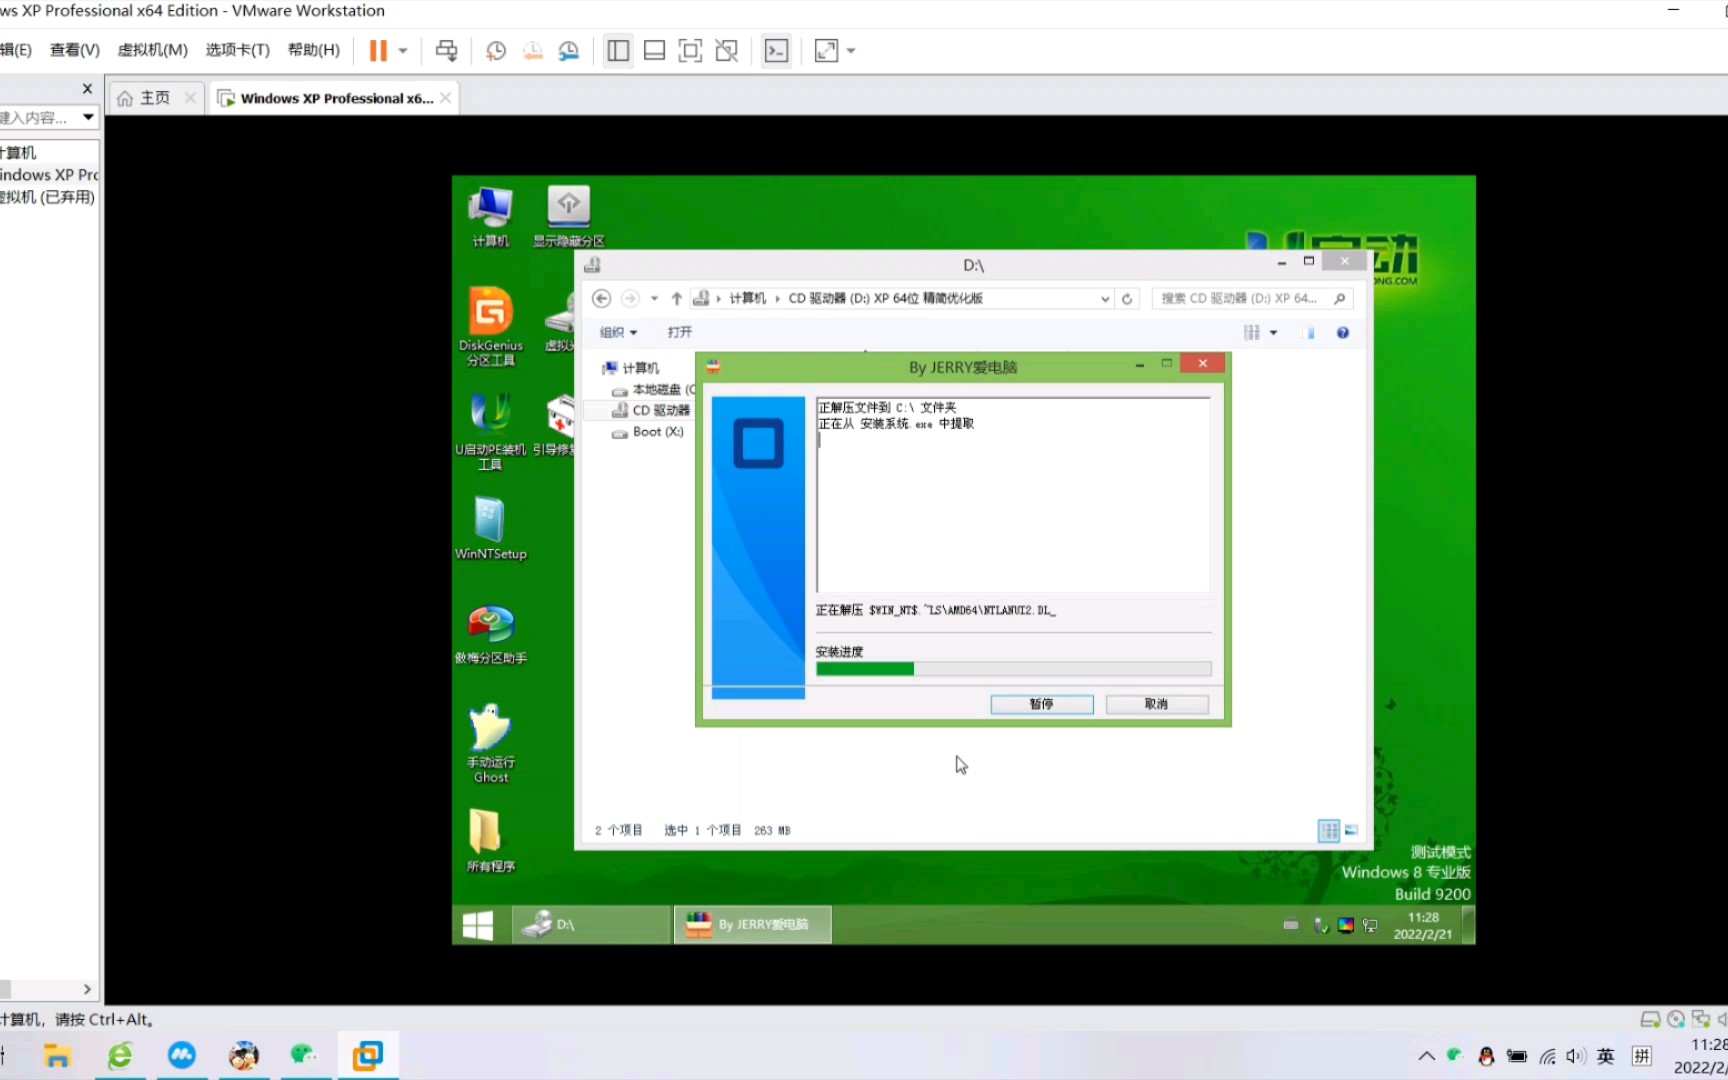Image resolution: width=1728 pixels, height=1080 pixels.
Task: Toggle unity mode icon
Action: (x=727, y=50)
